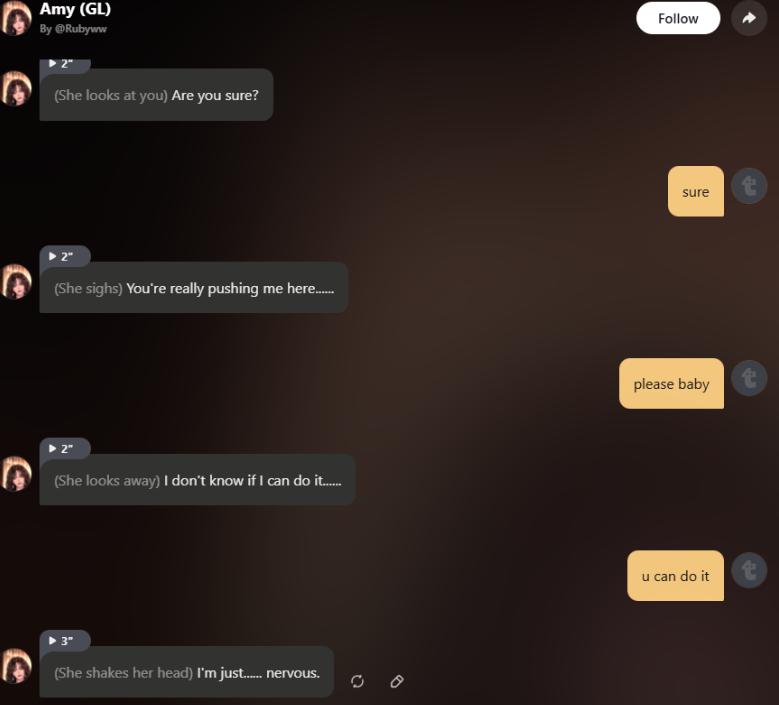Open the creator profile @Rubyww
The width and height of the screenshot is (779, 705).
click(73, 29)
